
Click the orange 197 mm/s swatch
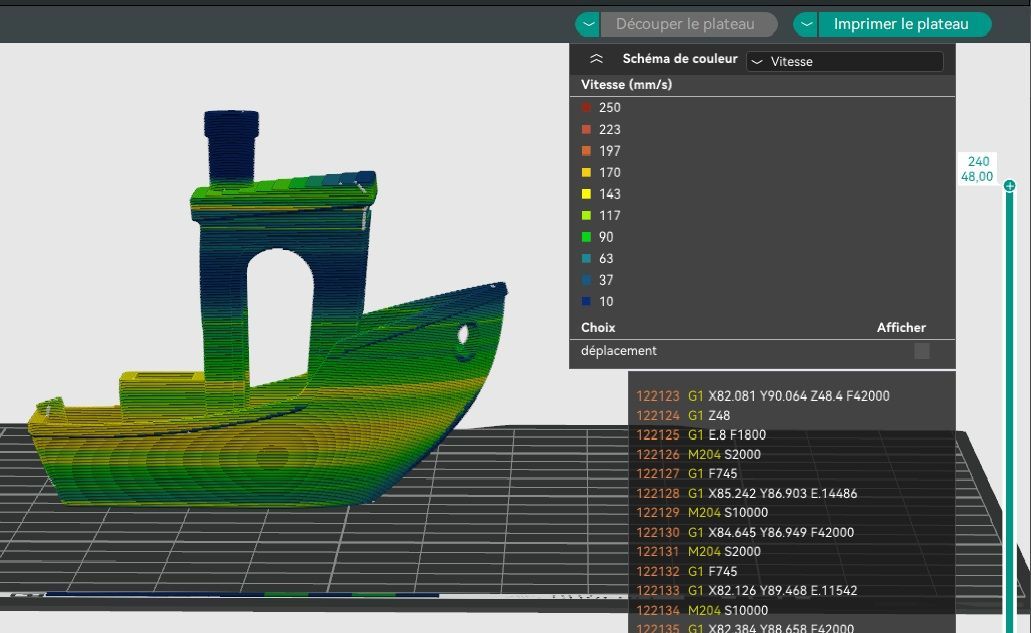(587, 151)
